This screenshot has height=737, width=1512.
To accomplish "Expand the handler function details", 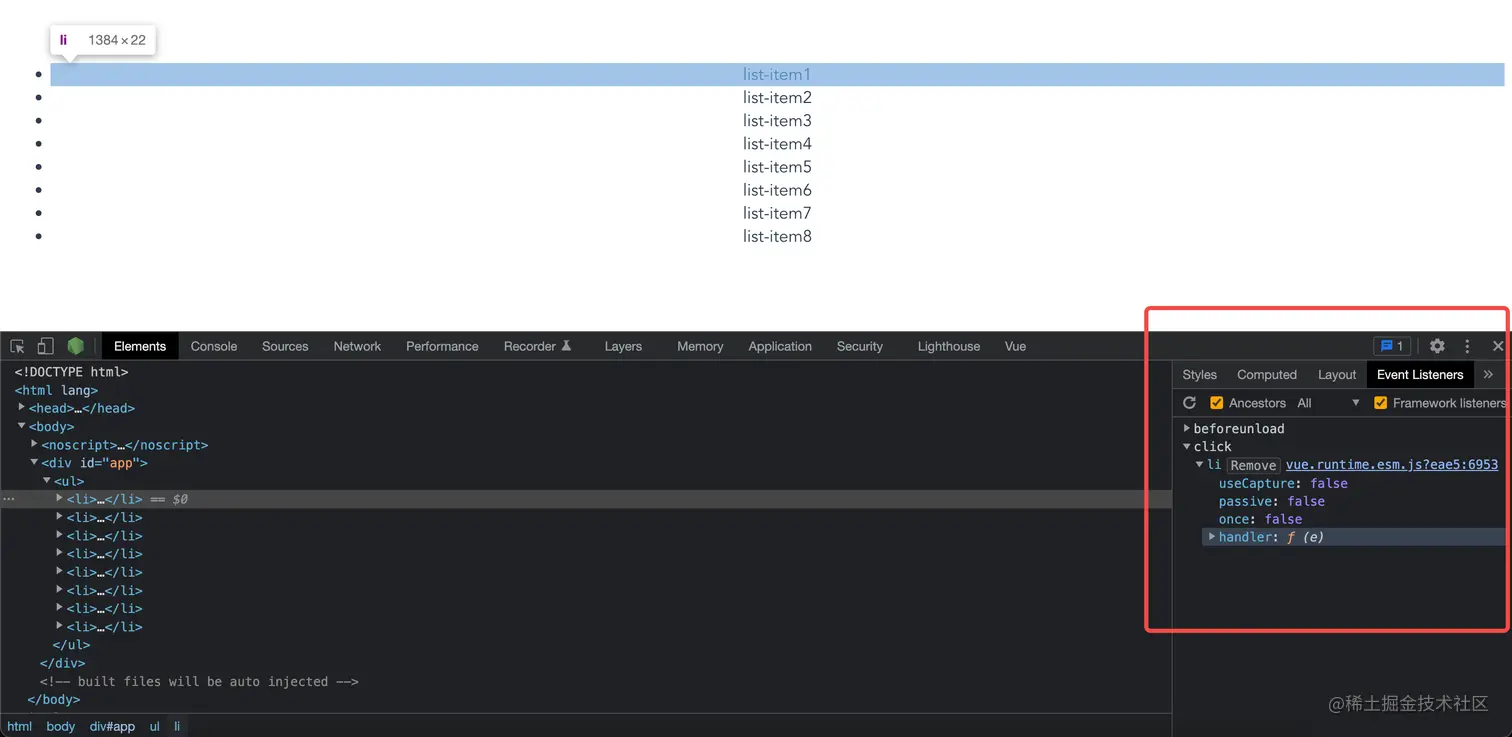I will pos(1212,537).
